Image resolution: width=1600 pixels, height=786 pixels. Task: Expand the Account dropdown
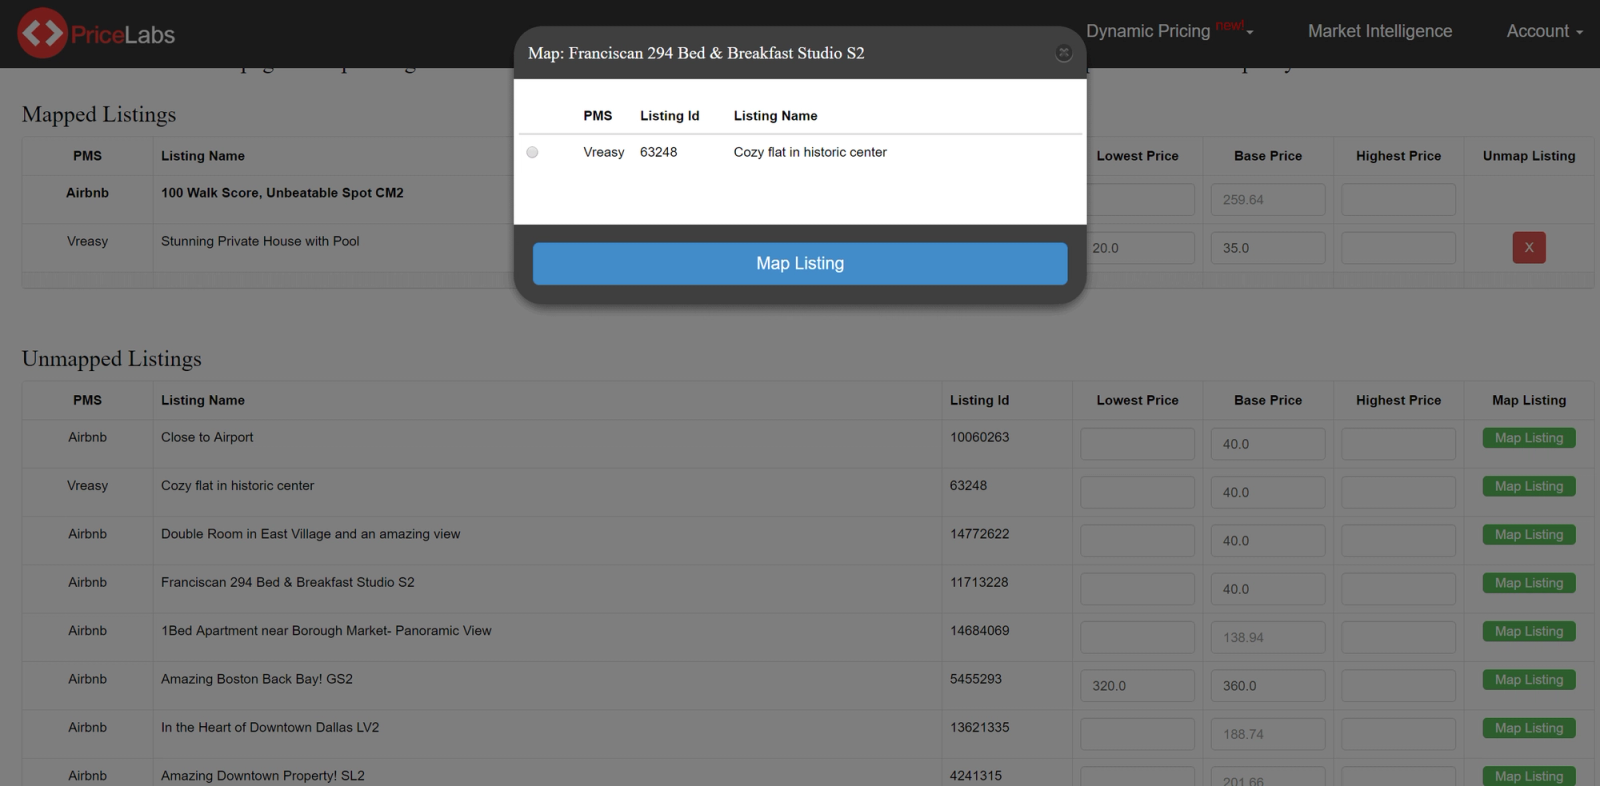1545,31
